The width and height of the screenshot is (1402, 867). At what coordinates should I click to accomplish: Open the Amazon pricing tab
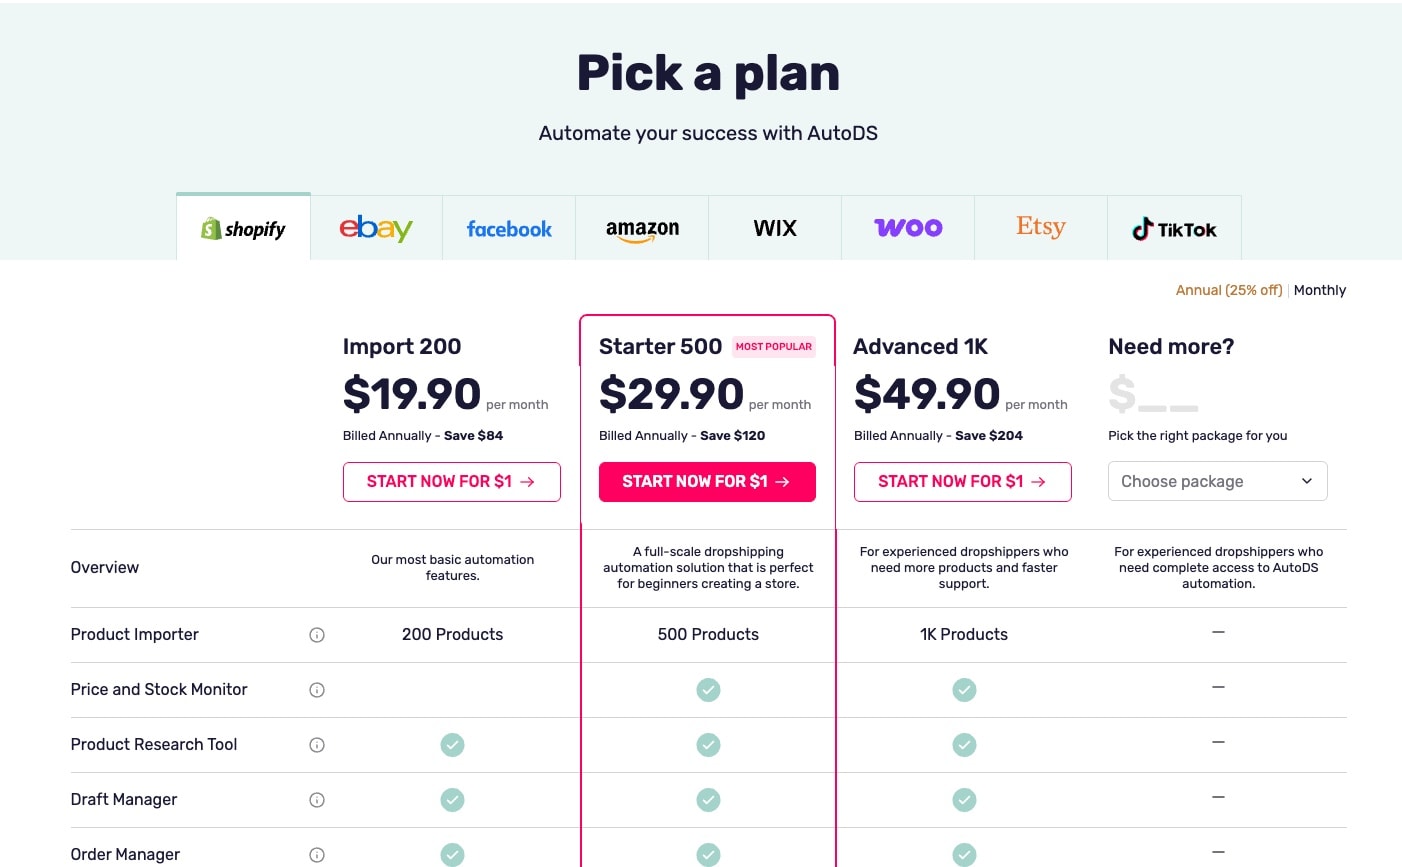[641, 227]
